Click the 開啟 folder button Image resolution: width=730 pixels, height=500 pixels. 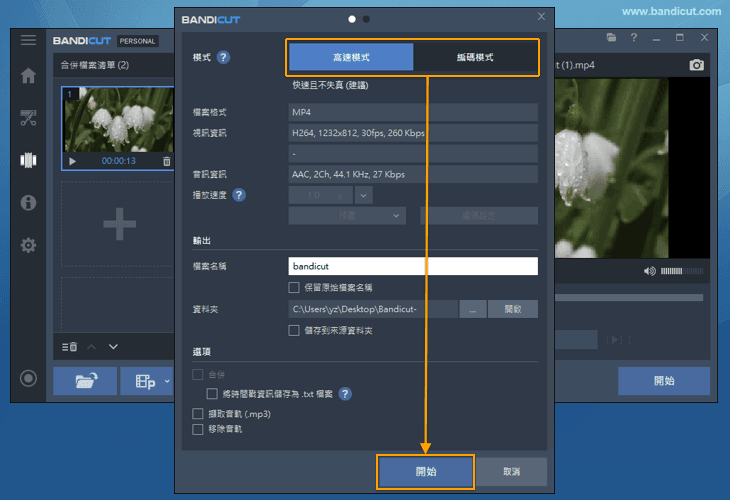513,309
